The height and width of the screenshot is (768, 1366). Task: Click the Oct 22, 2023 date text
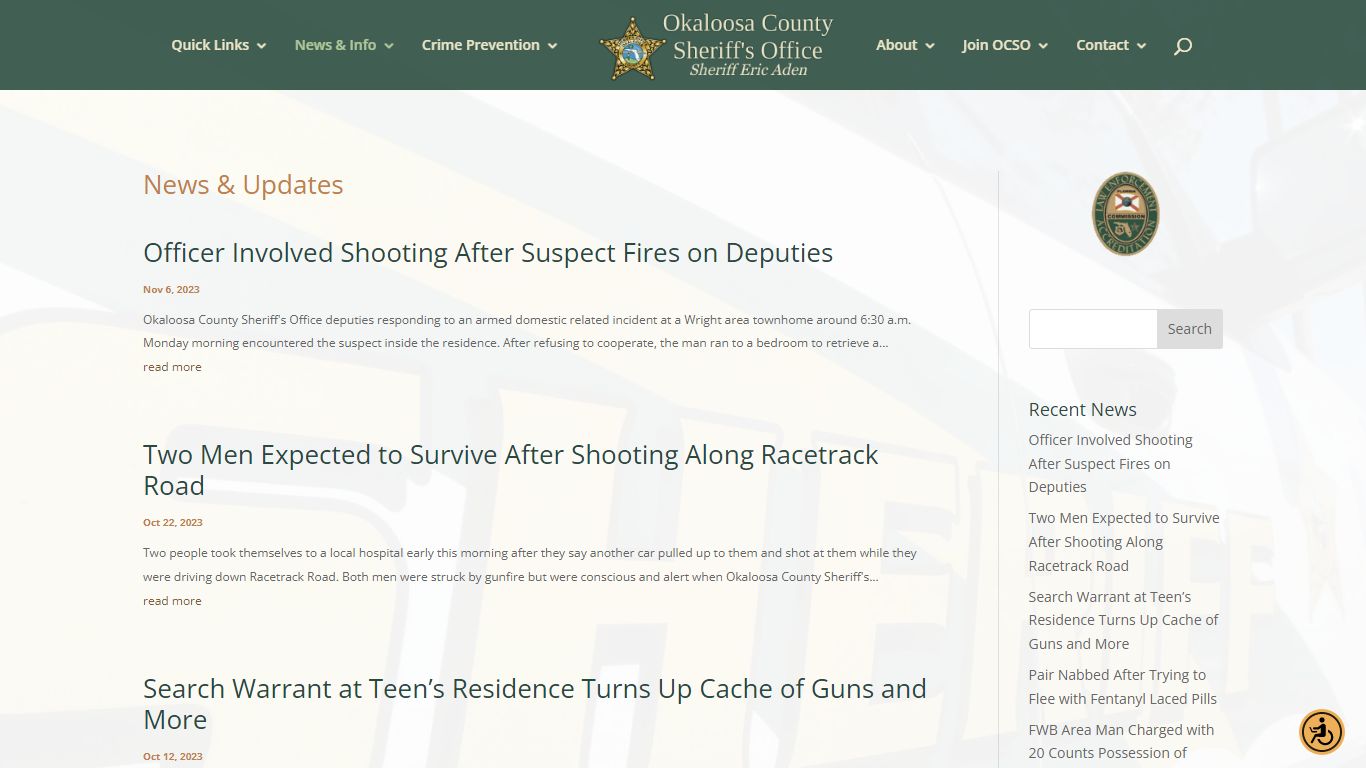[x=173, y=522]
